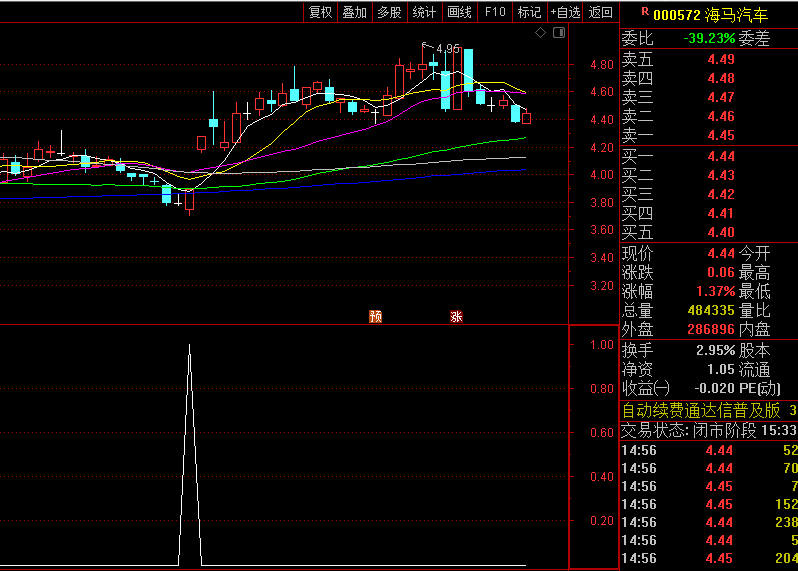The image size is (798, 571).
Task: Add stock to watchlist with +自选
Action: pos(565,12)
